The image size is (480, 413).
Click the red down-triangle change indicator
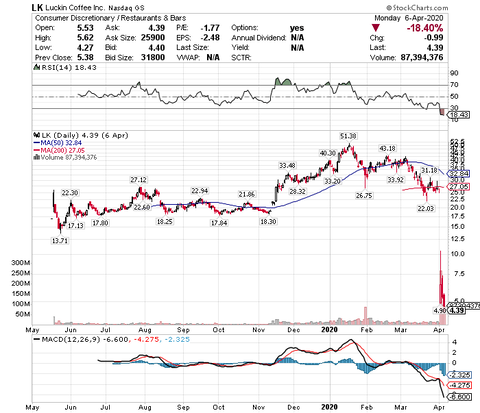click(376, 28)
